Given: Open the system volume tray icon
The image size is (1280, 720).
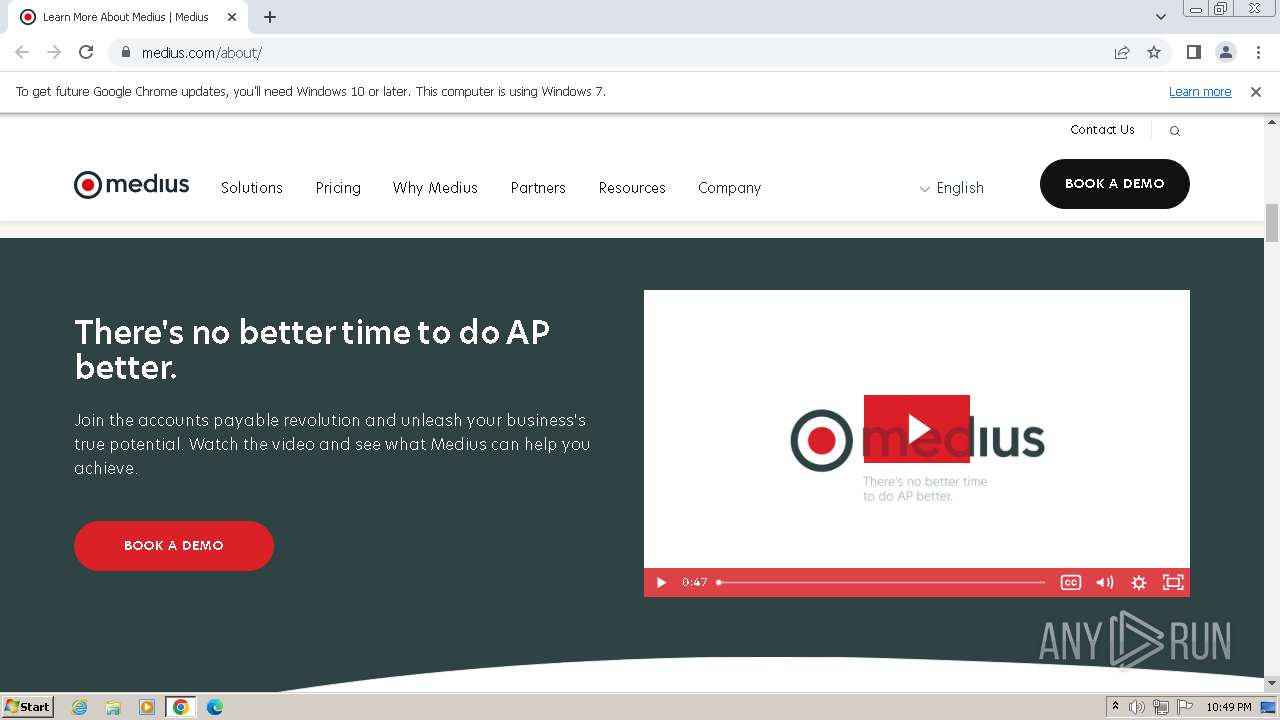Looking at the screenshot, I should pos(1137,707).
